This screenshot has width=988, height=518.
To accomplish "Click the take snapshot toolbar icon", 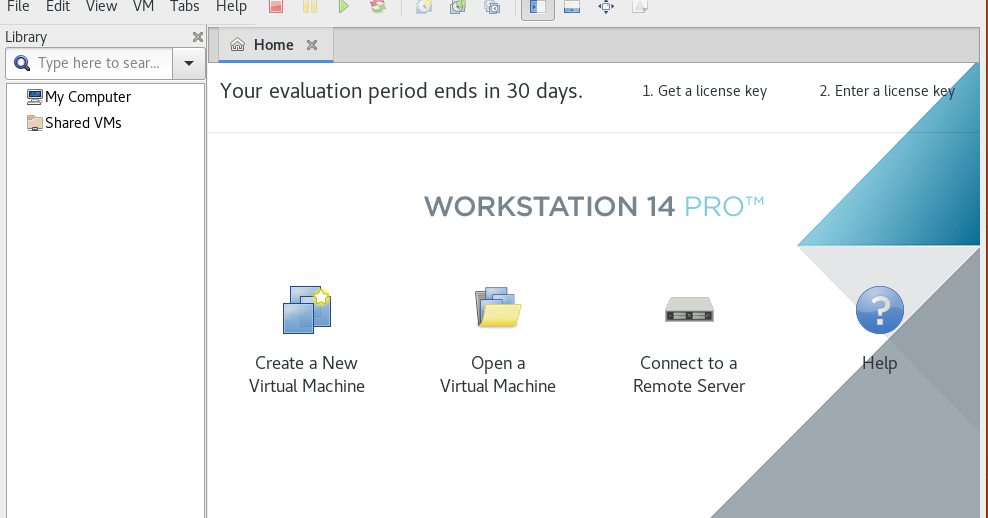I will click(424, 6).
